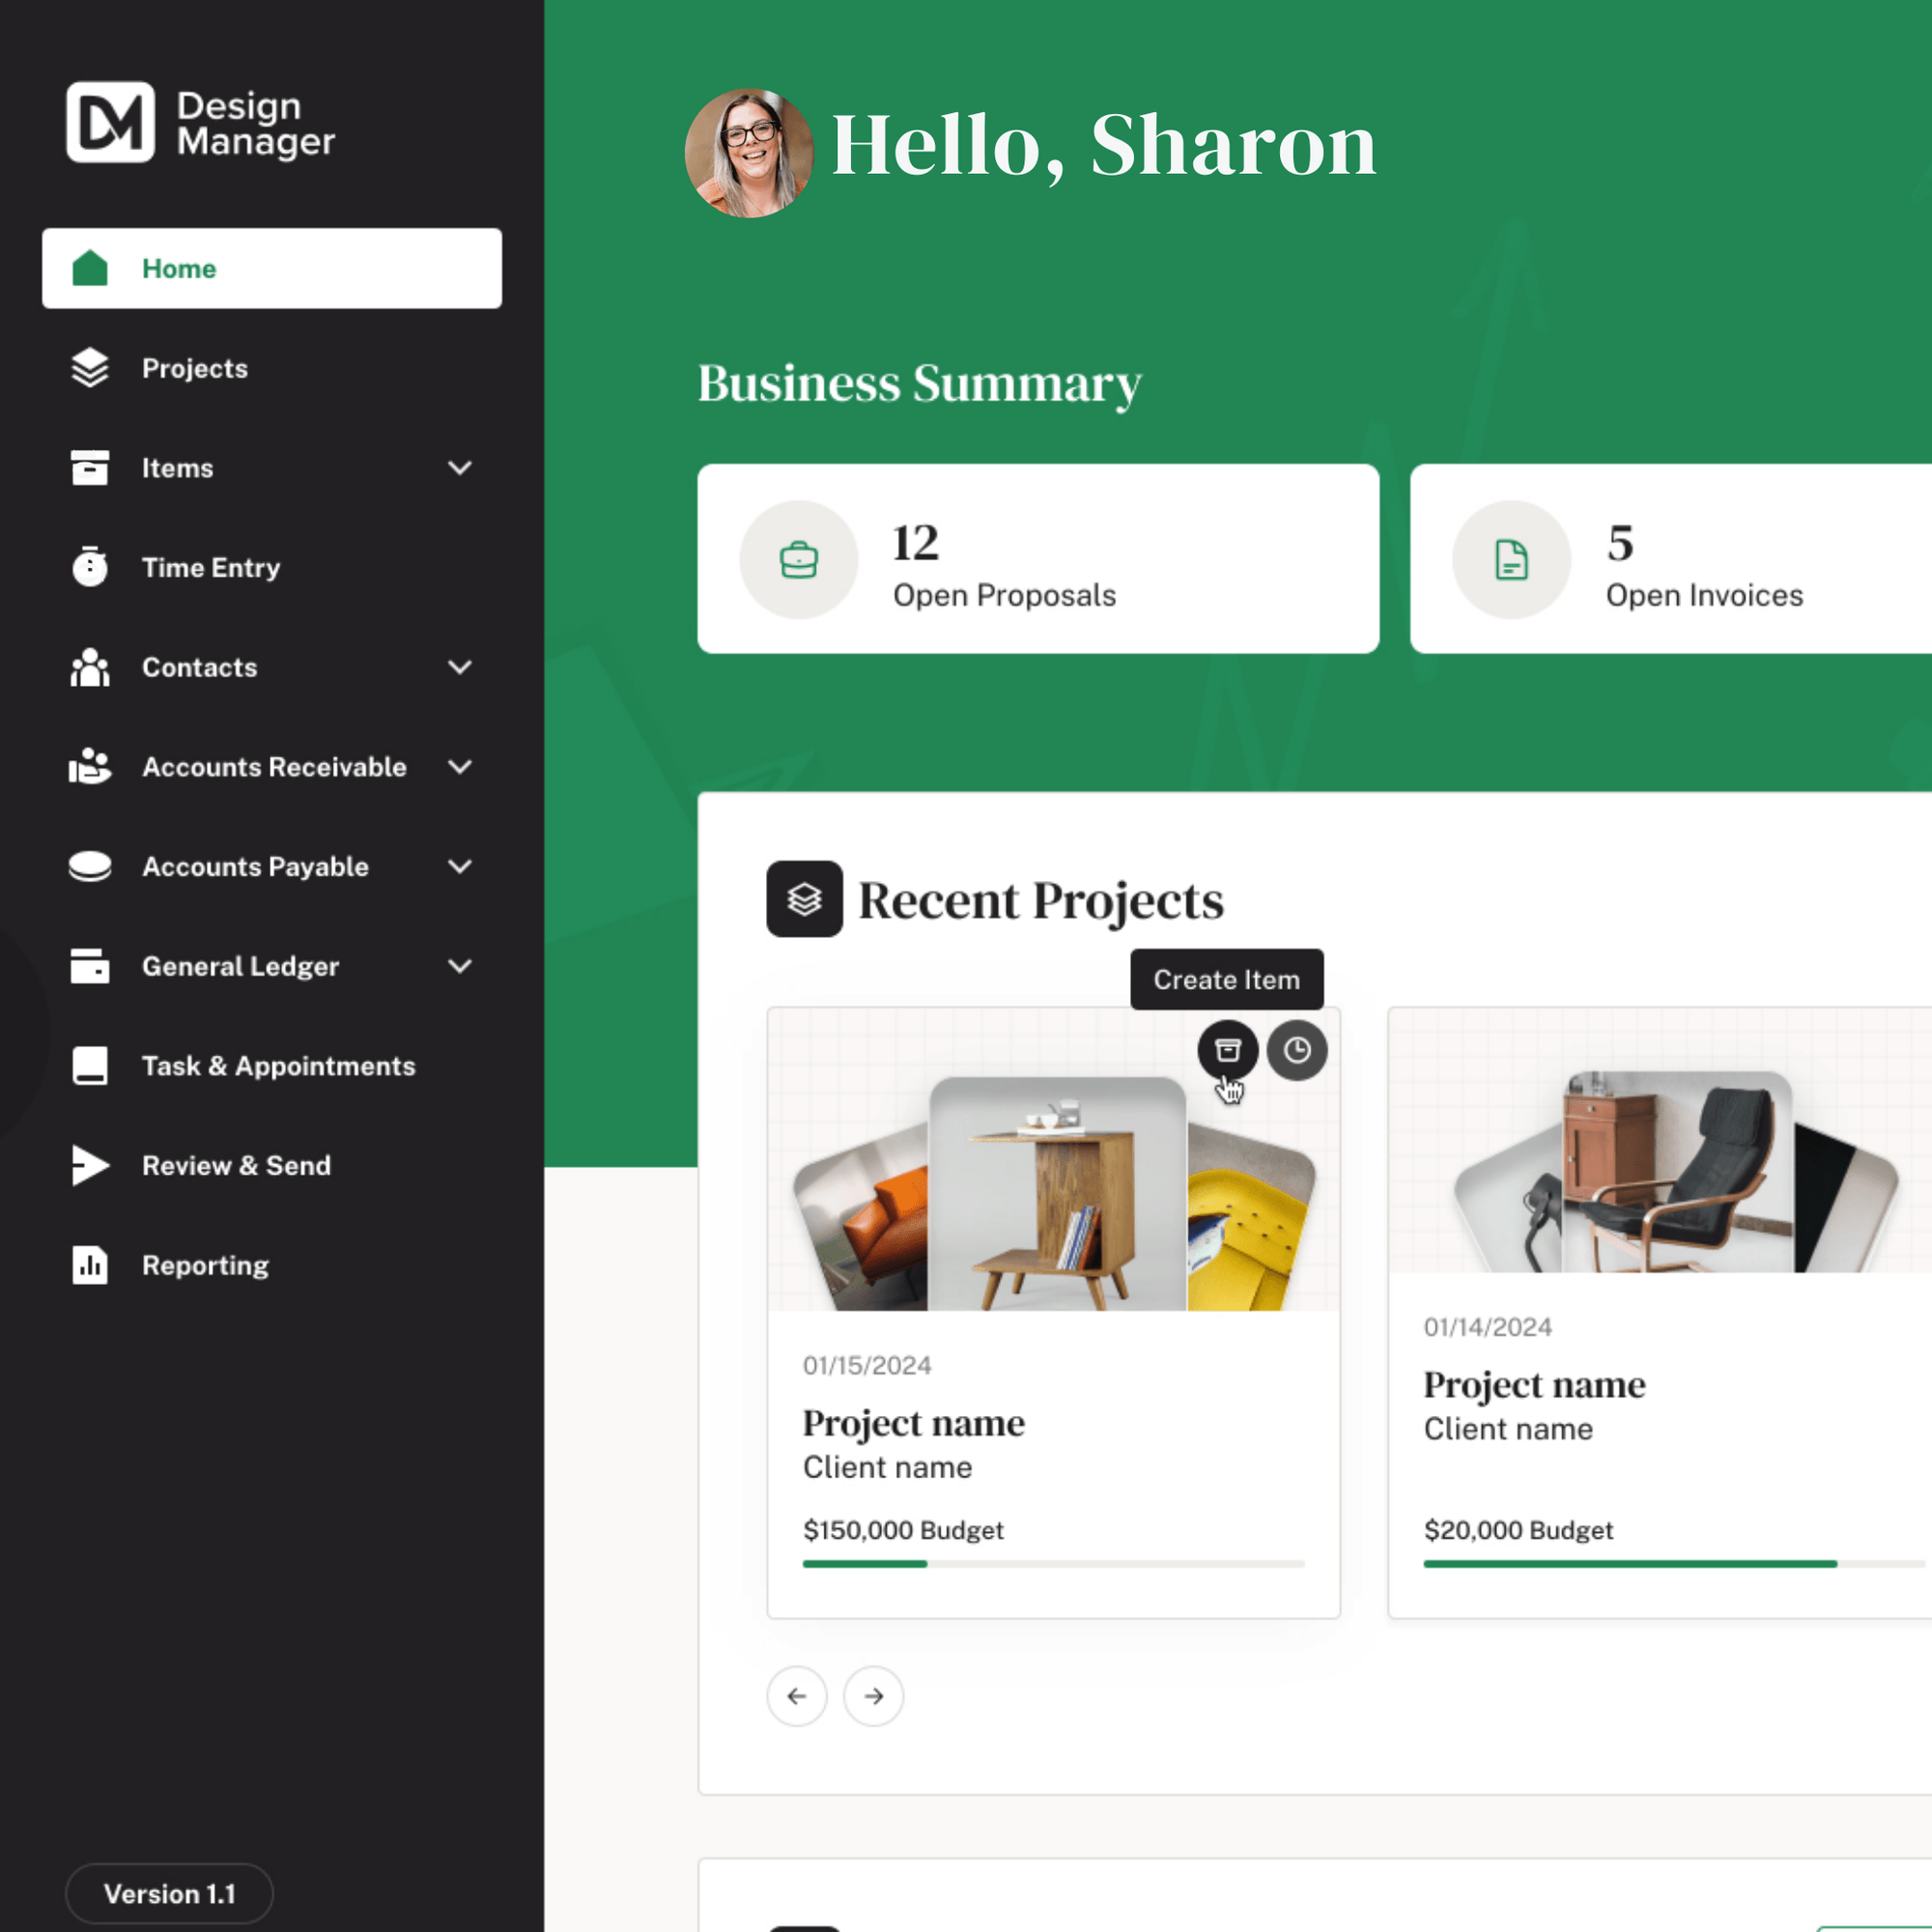Select Home in the navigation menu
The width and height of the screenshot is (1932, 1932).
(x=179, y=268)
